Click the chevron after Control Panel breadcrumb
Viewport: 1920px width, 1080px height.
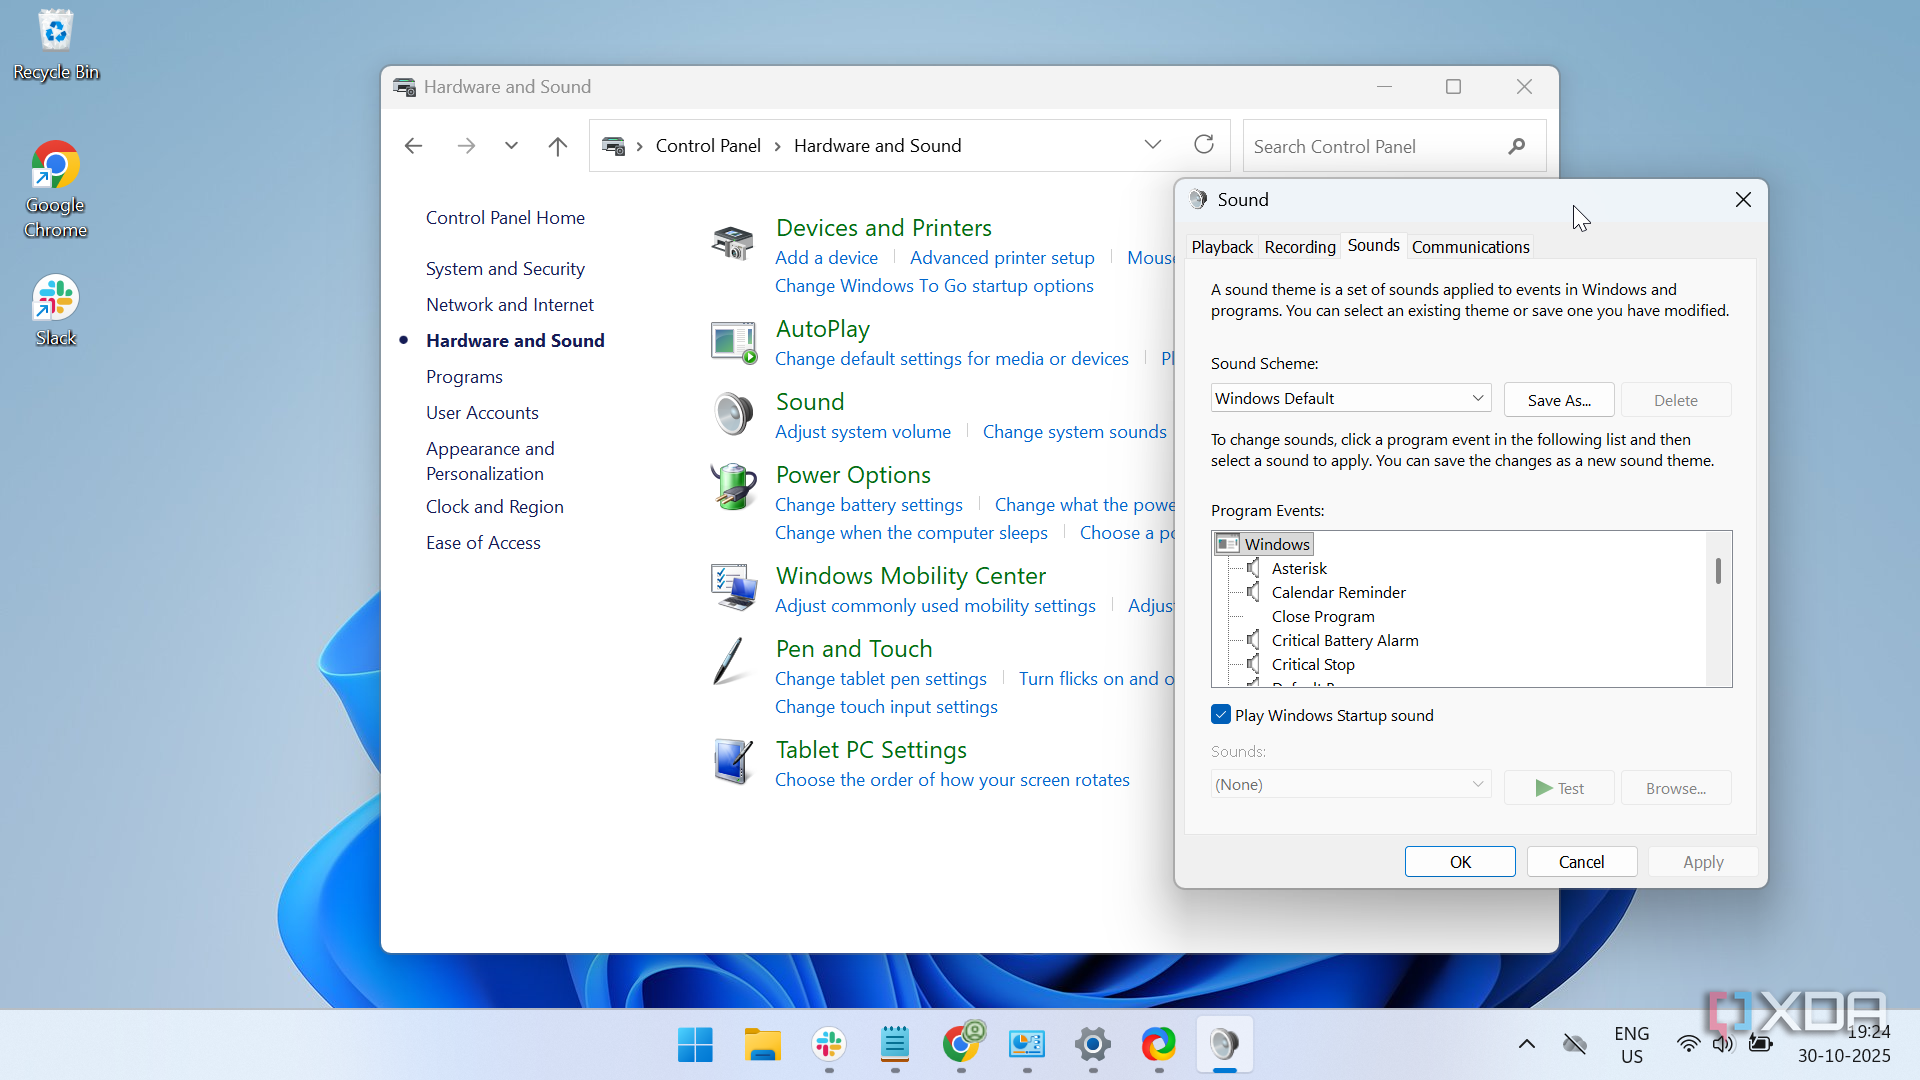click(777, 146)
